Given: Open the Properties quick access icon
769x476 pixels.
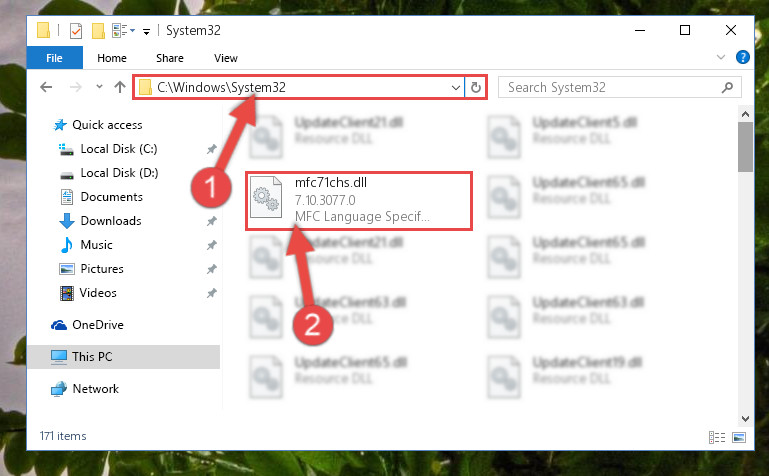Looking at the screenshot, I should coord(76,31).
